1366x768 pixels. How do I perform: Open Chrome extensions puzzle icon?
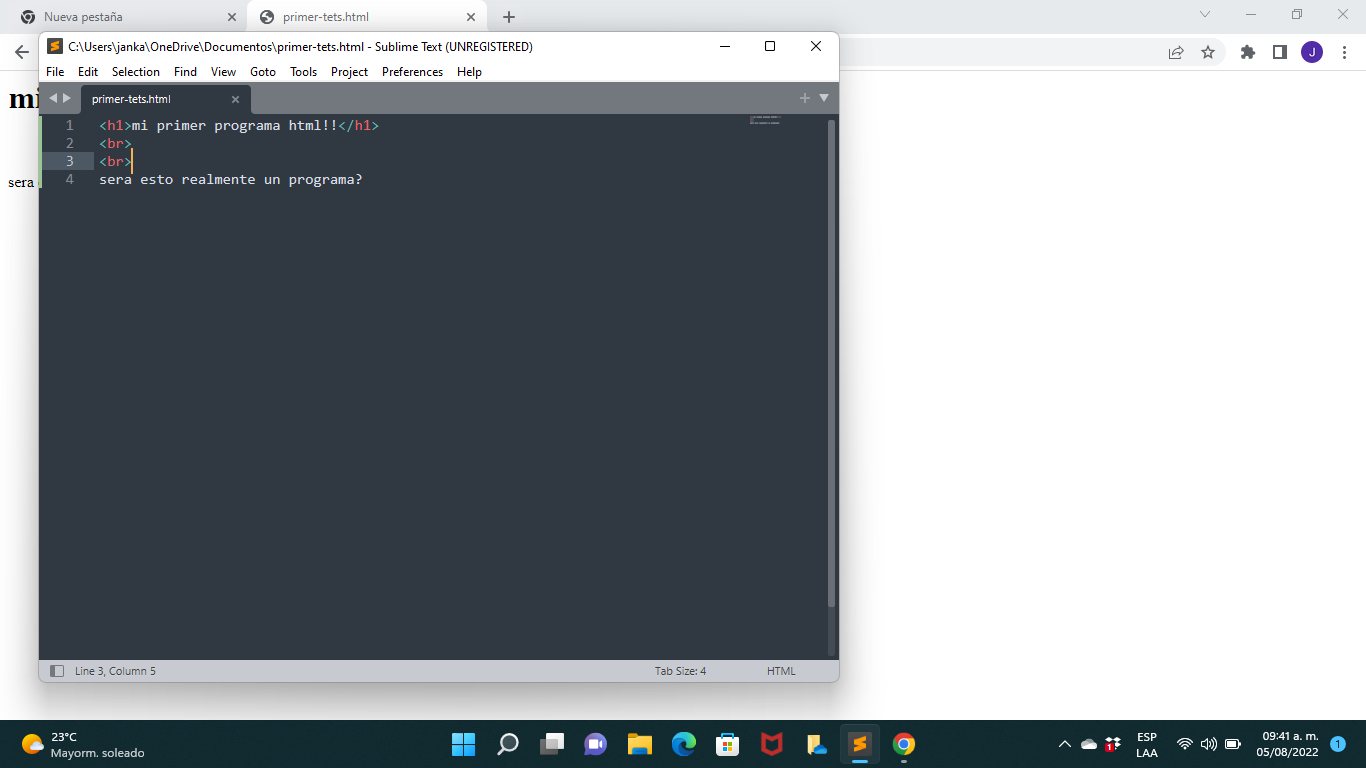[x=1247, y=52]
